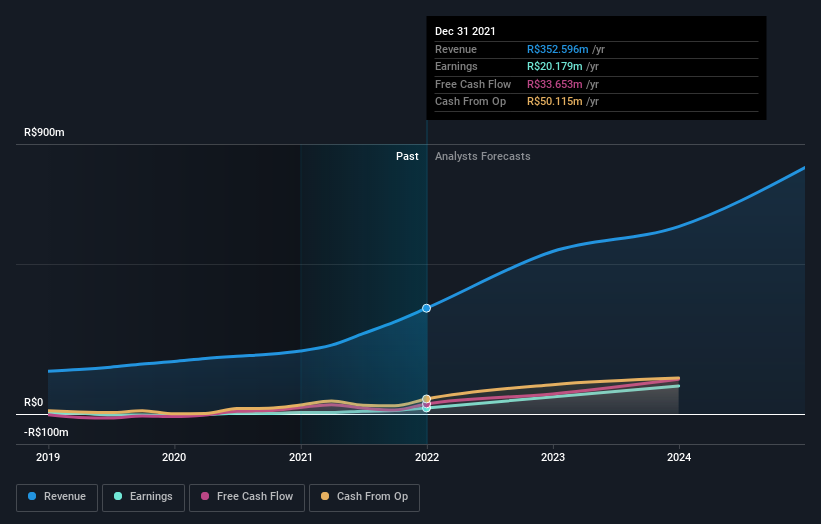Screen dimensions: 821x524
Task: Click the R$900m y-axis label
Action: click(x=45, y=132)
